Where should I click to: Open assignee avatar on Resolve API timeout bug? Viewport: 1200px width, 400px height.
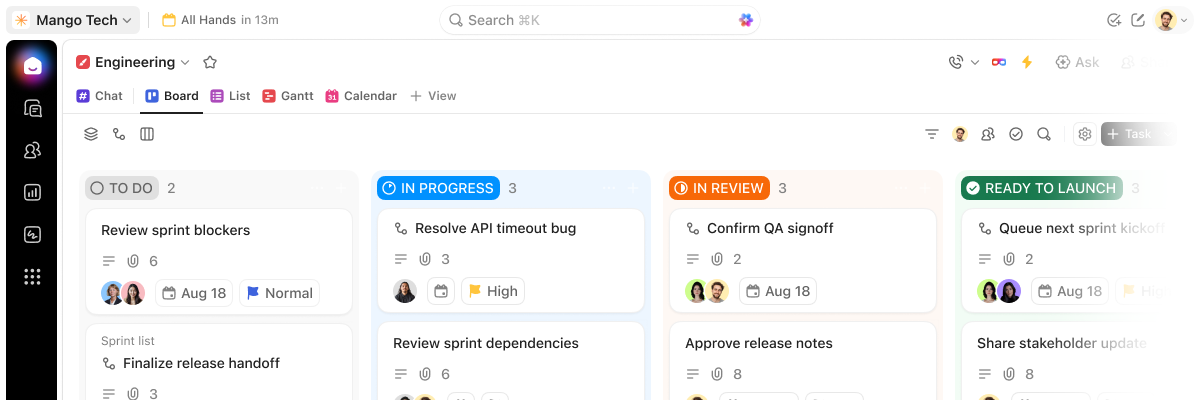click(405, 291)
